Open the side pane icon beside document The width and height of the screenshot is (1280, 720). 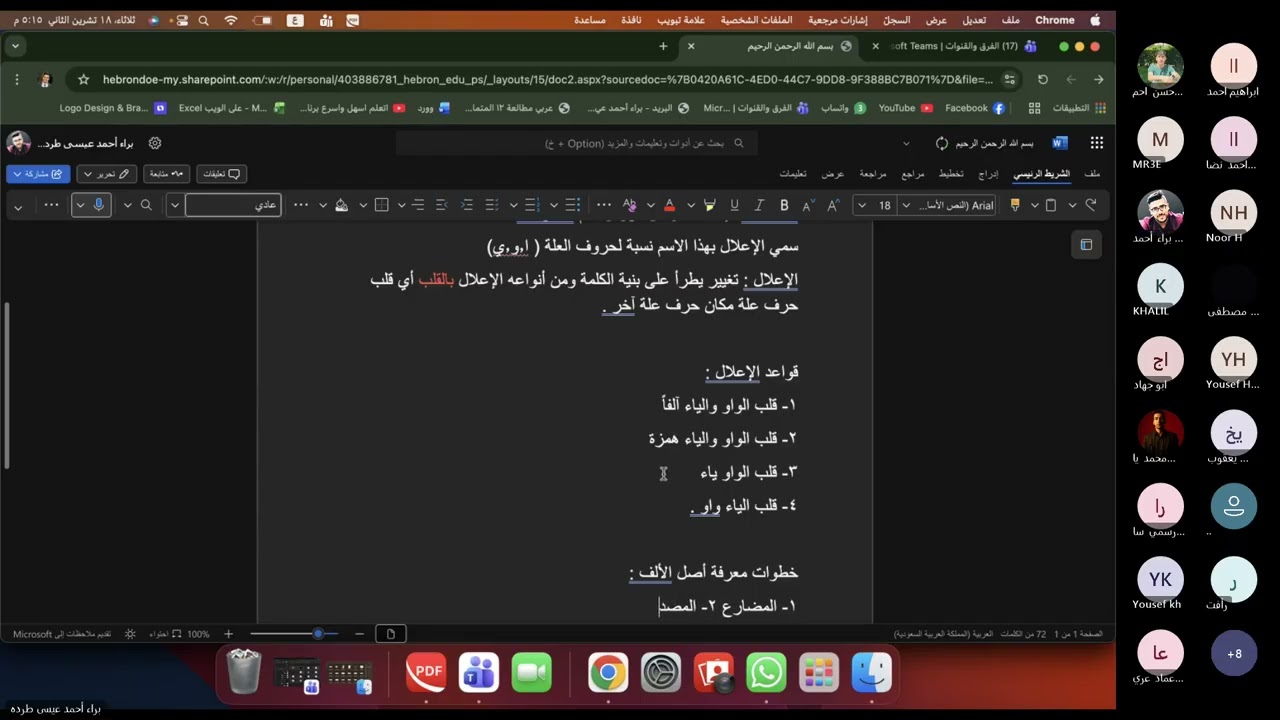(1086, 245)
